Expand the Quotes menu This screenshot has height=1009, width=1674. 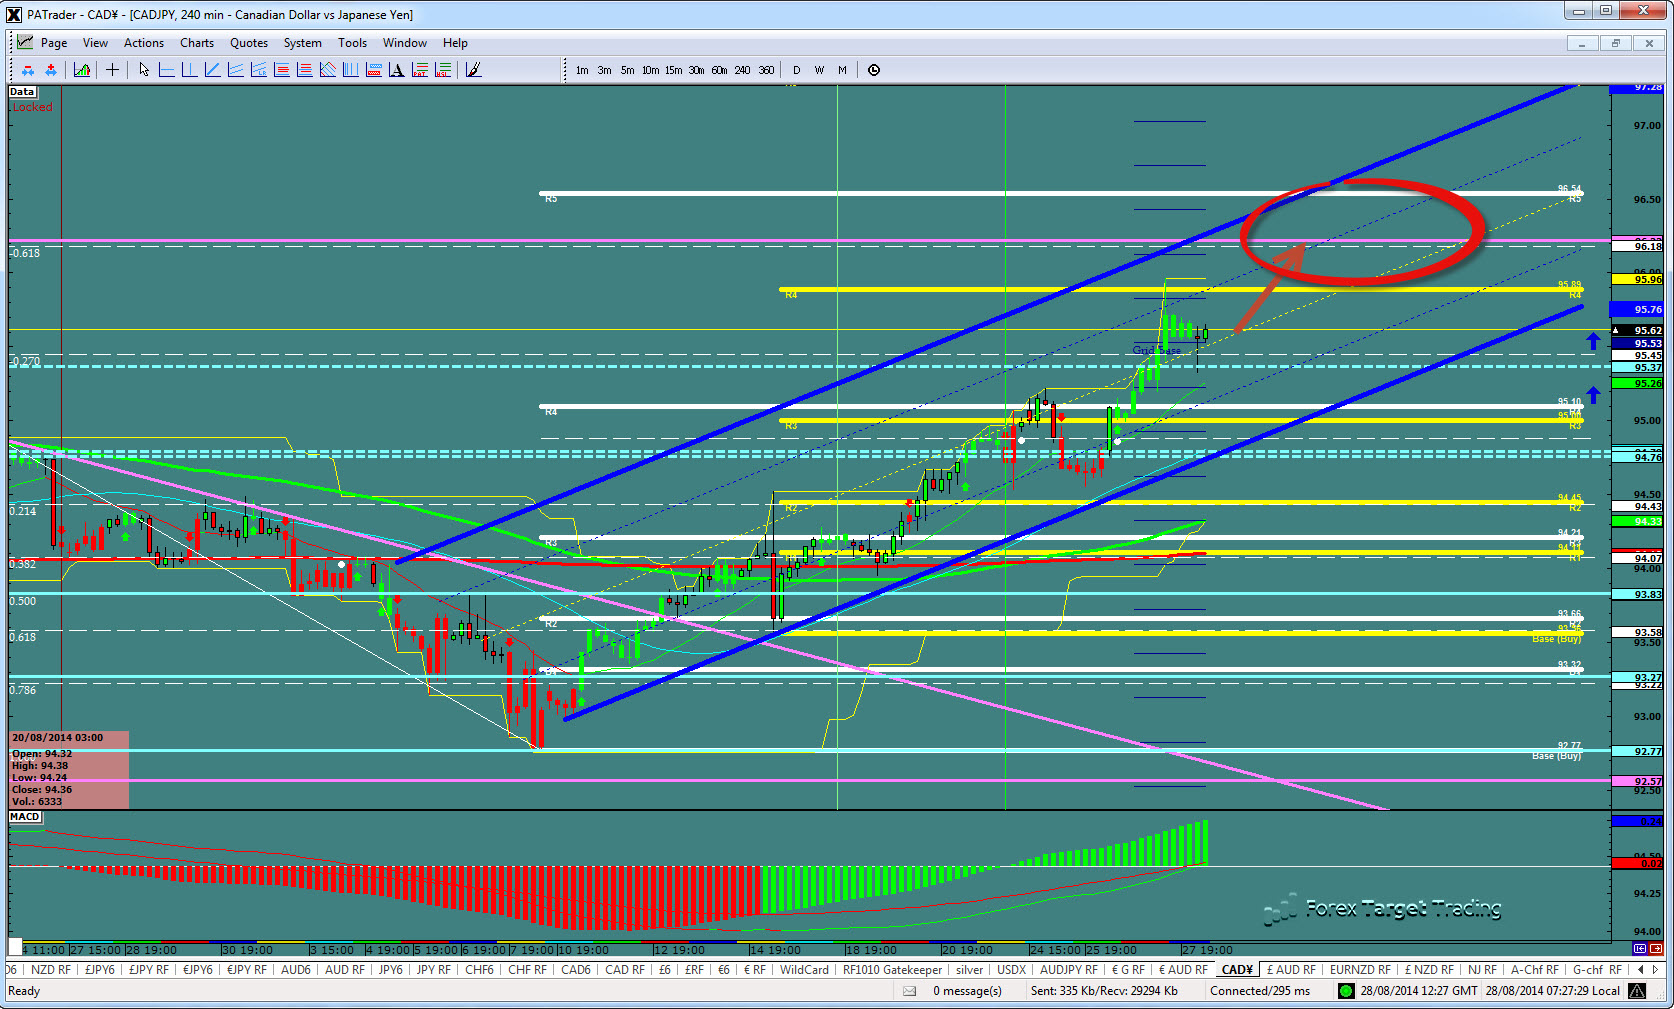[248, 43]
